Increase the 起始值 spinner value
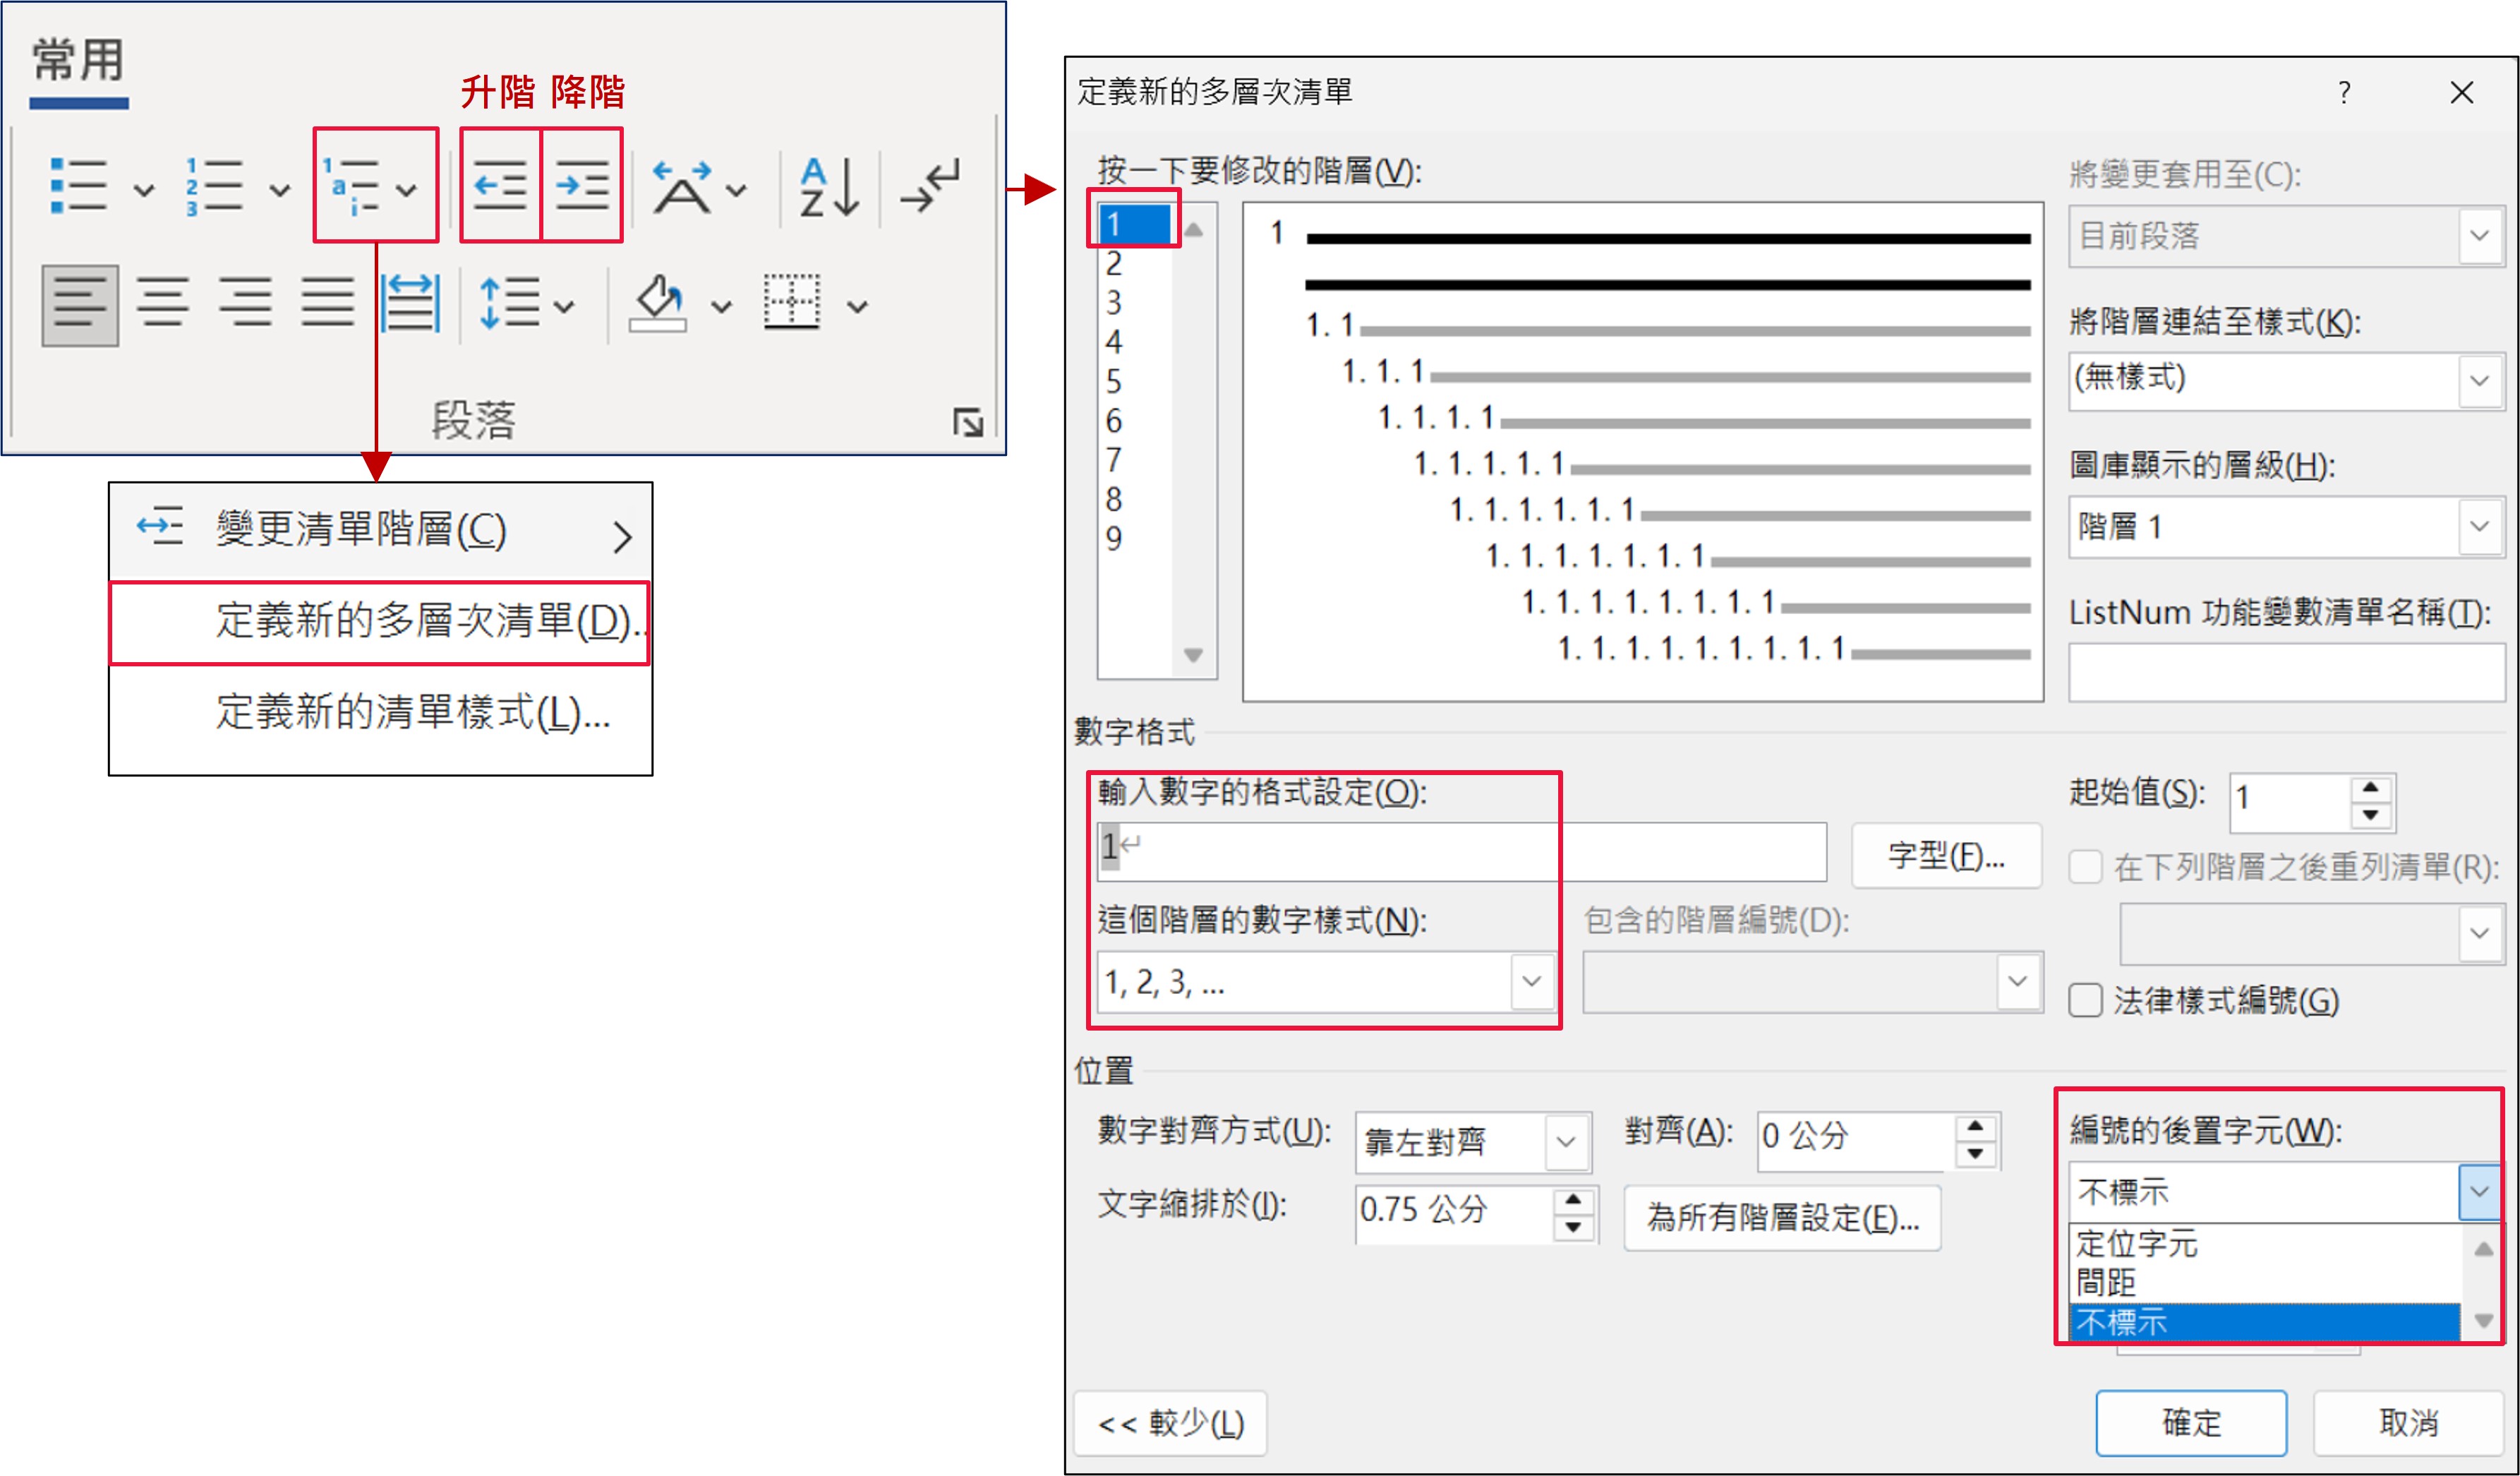Viewport: 2520px width, 1476px height. 2370,788
